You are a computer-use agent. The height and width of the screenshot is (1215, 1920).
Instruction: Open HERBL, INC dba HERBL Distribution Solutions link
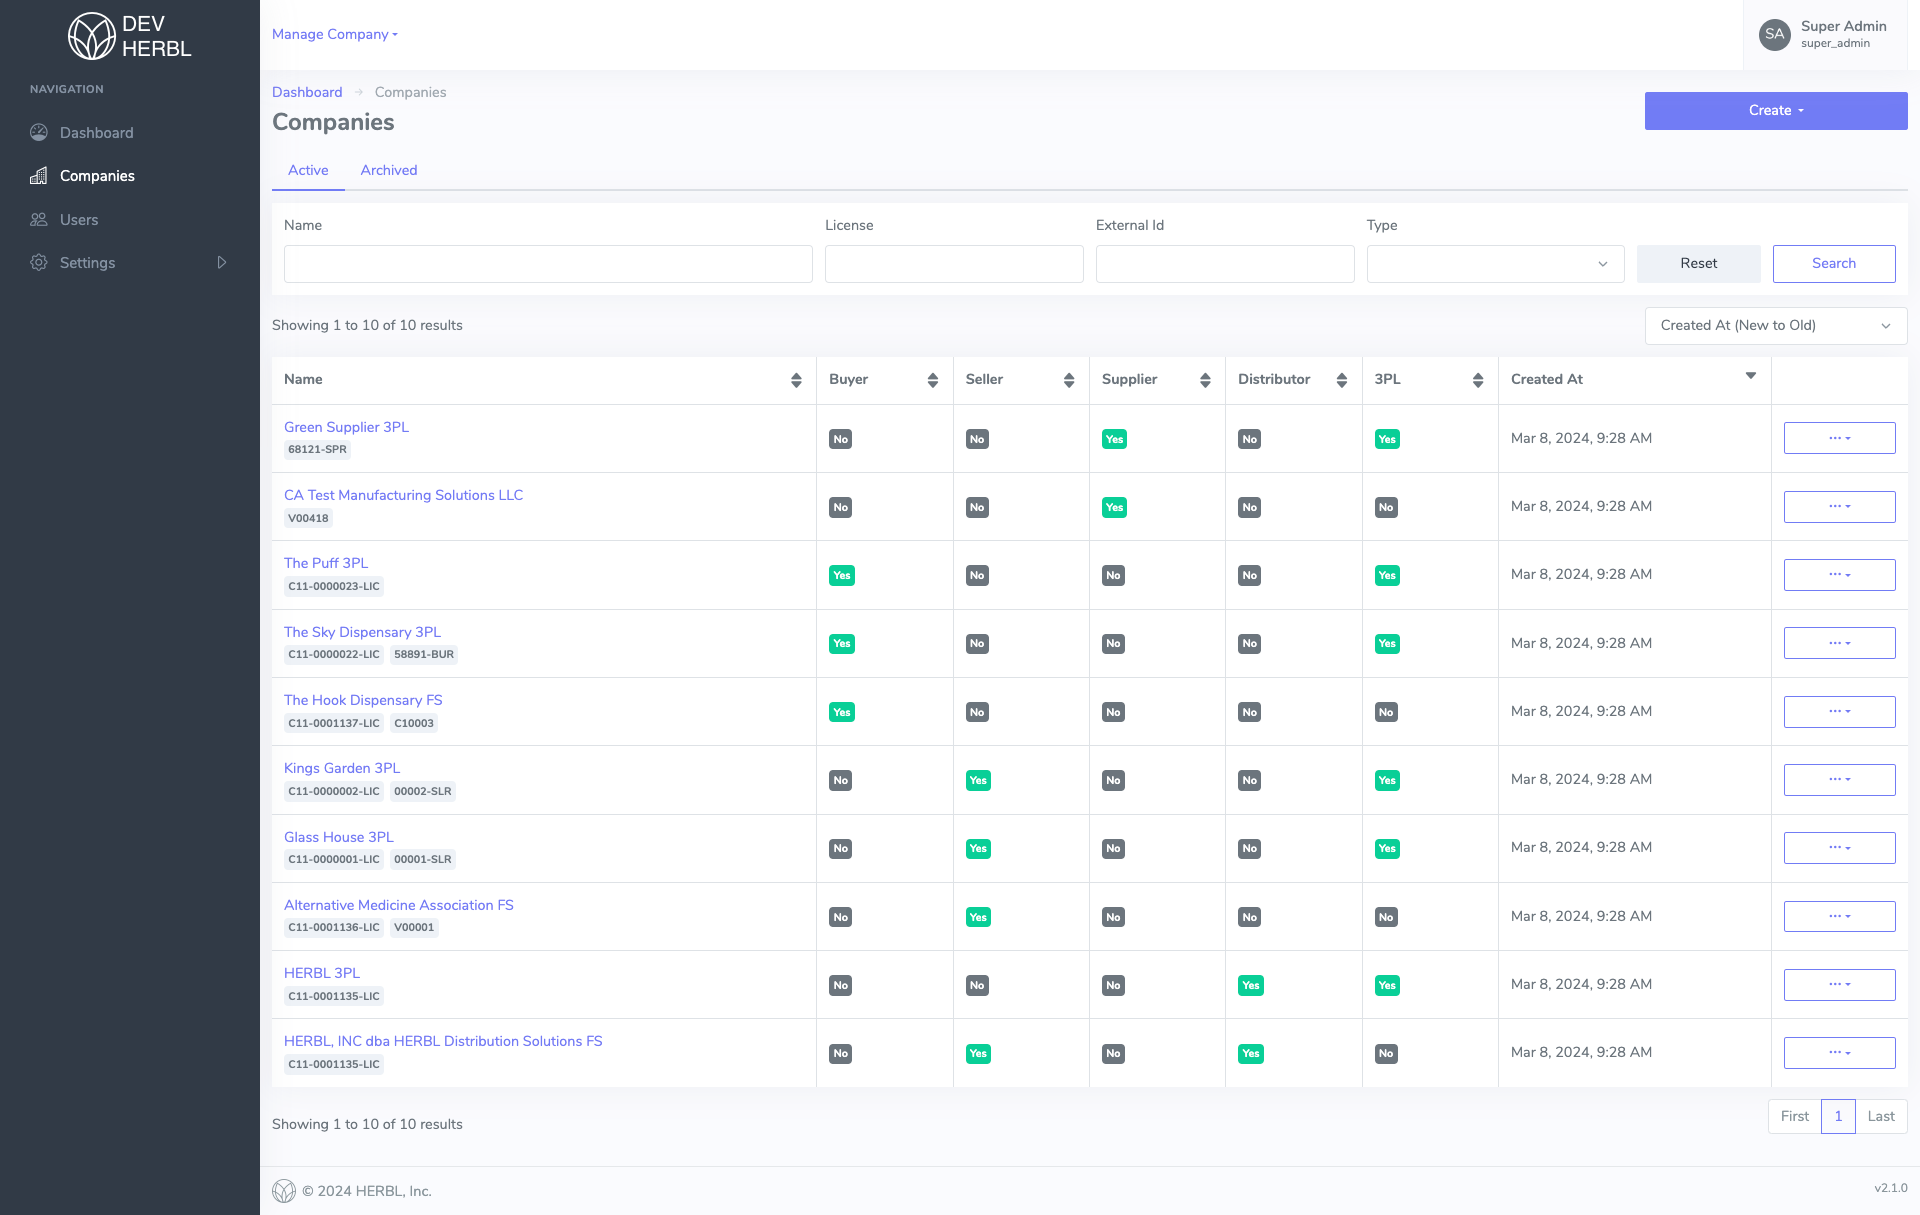coord(443,1041)
